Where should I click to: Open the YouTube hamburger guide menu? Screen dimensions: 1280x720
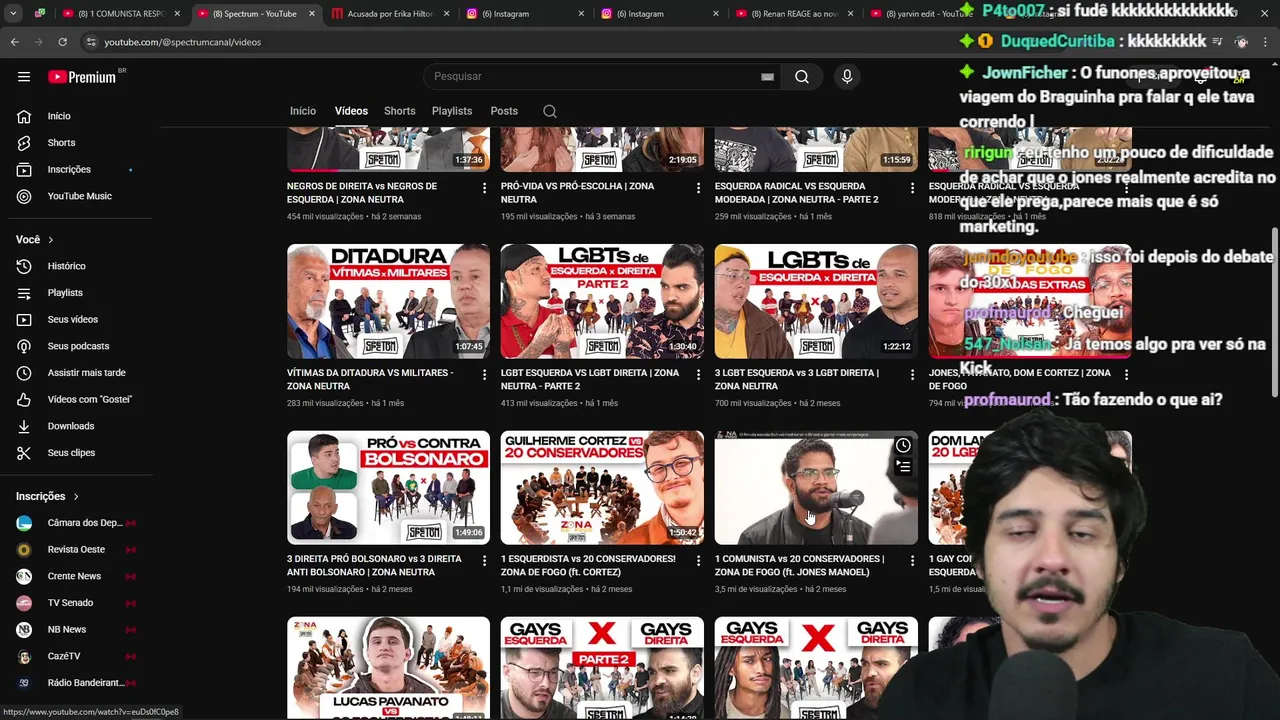(24, 77)
